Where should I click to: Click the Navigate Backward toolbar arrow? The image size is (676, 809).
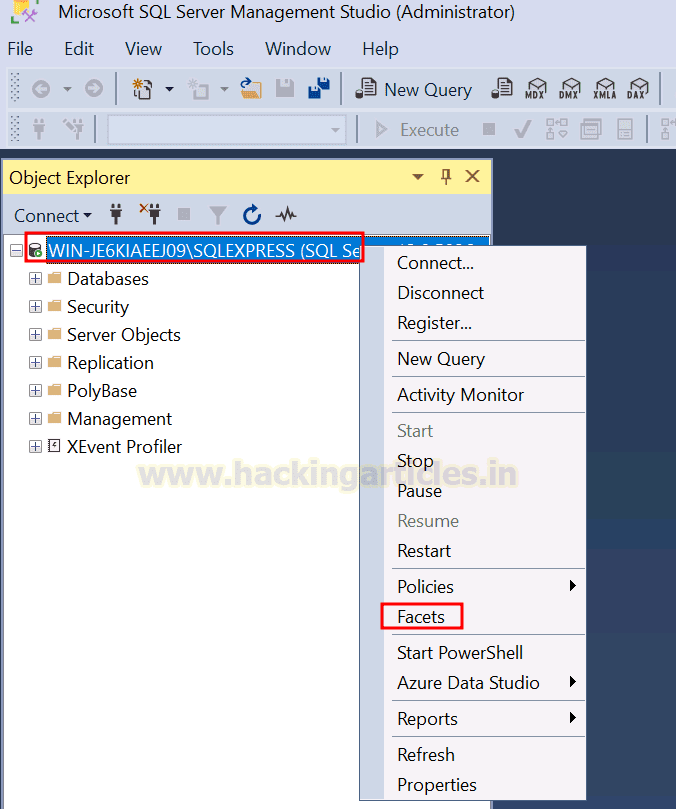[x=41, y=89]
